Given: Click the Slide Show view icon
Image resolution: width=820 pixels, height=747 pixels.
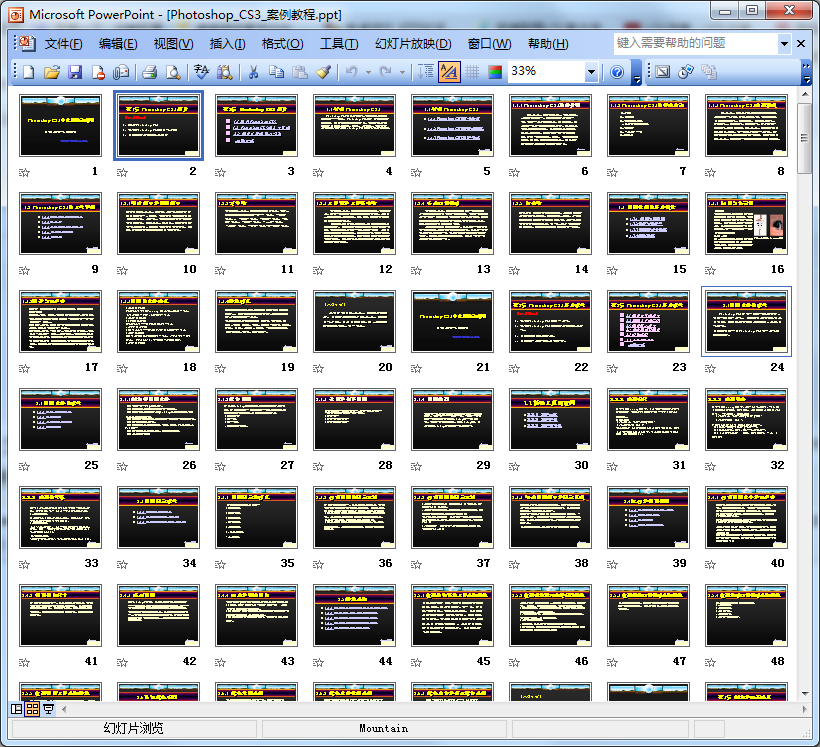Looking at the screenshot, I should (x=48, y=709).
